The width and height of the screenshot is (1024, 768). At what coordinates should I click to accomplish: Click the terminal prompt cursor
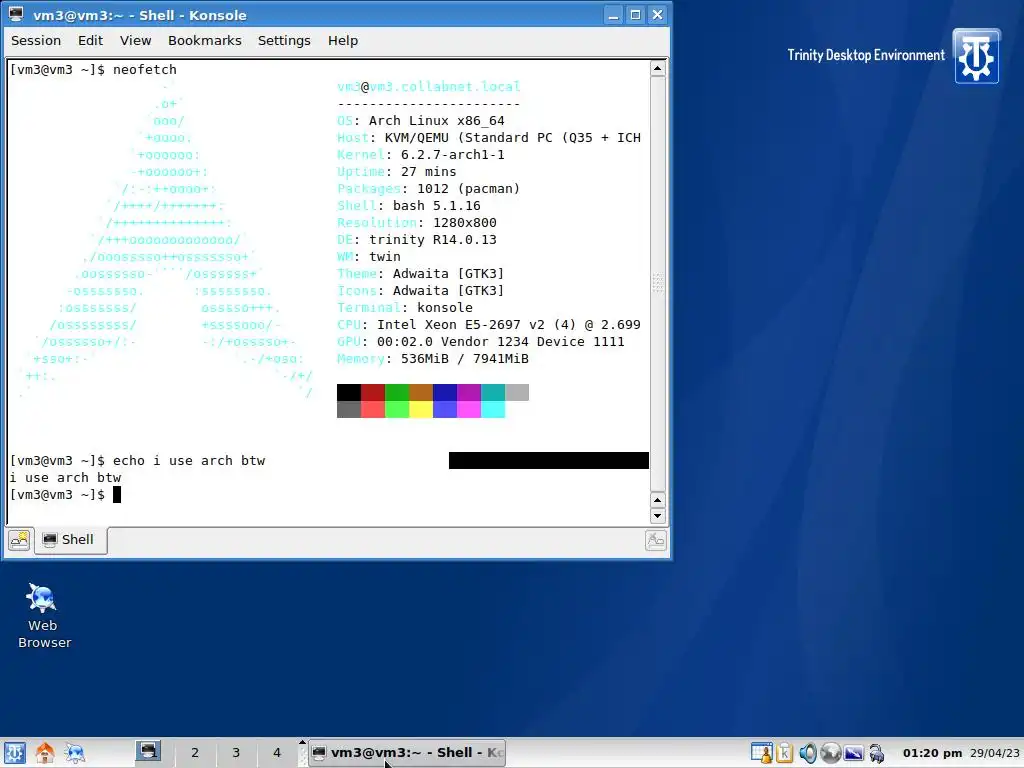[117, 494]
